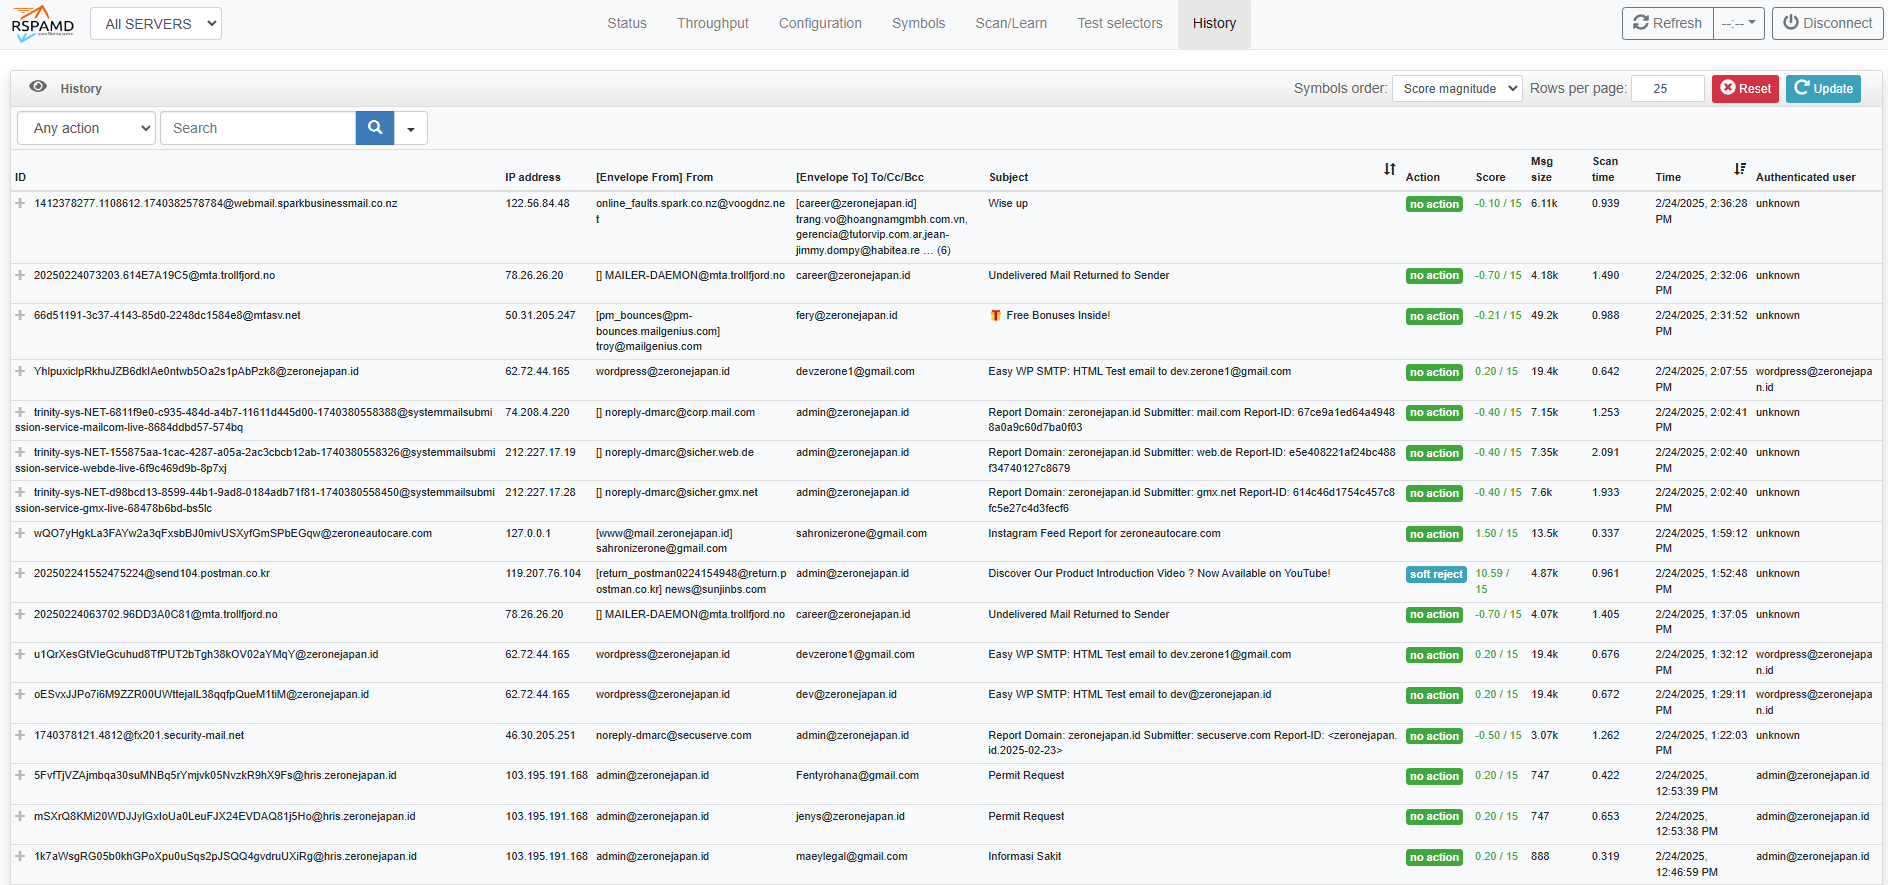The height and width of the screenshot is (885, 1888).
Task: Click the magnifier search button
Action: coord(375,128)
